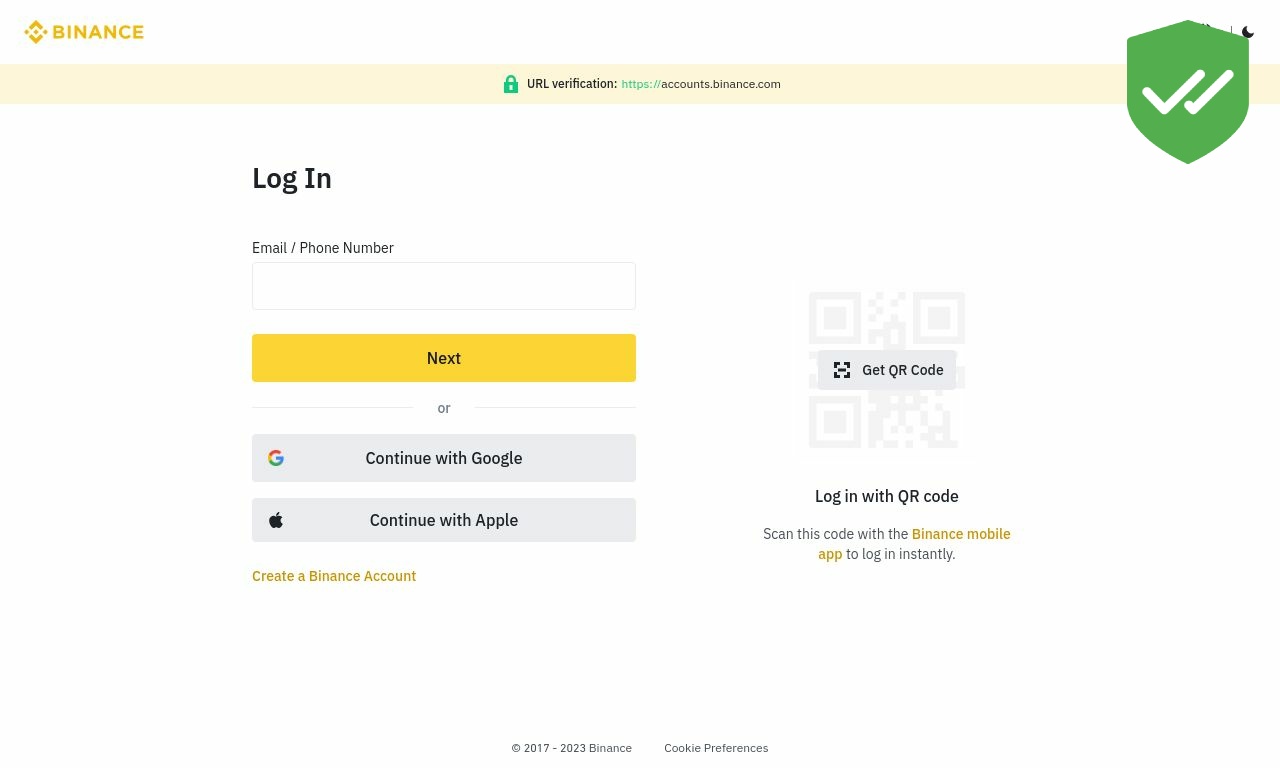Continue with Google sign-in button
The image size is (1280, 768).
(x=444, y=458)
